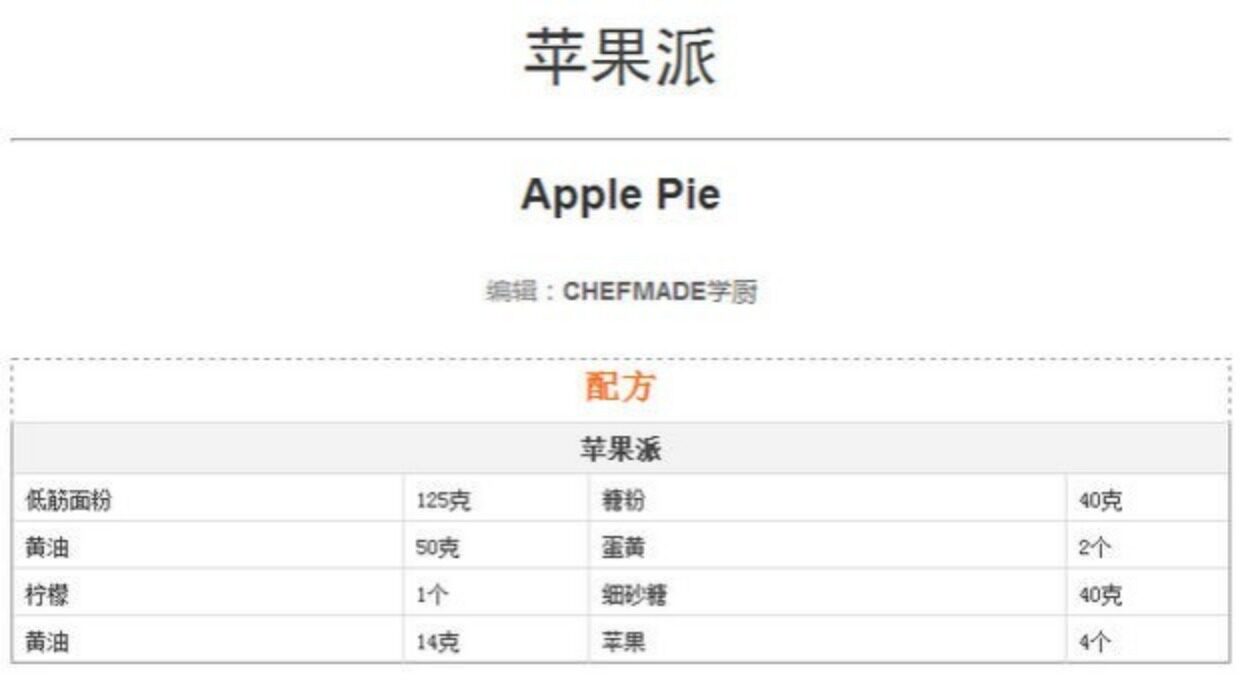
Task: Click the Apple Pie English heading
Action: point(620,194)
